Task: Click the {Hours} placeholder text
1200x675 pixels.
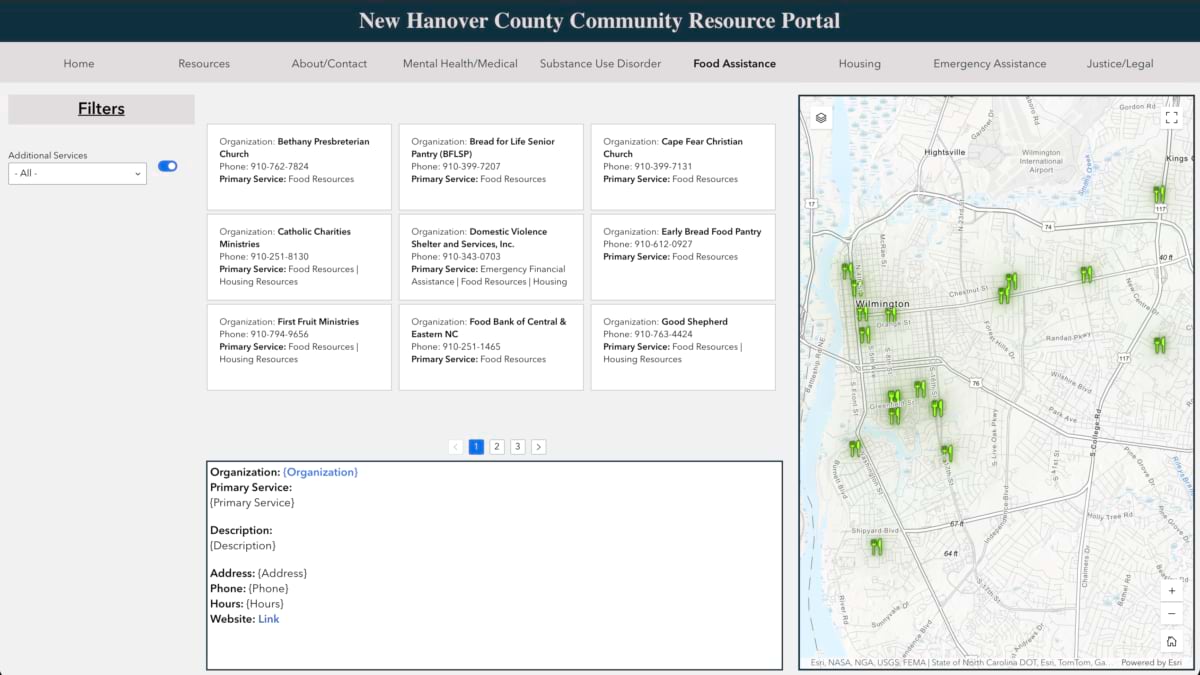Action: coord(266,604)
